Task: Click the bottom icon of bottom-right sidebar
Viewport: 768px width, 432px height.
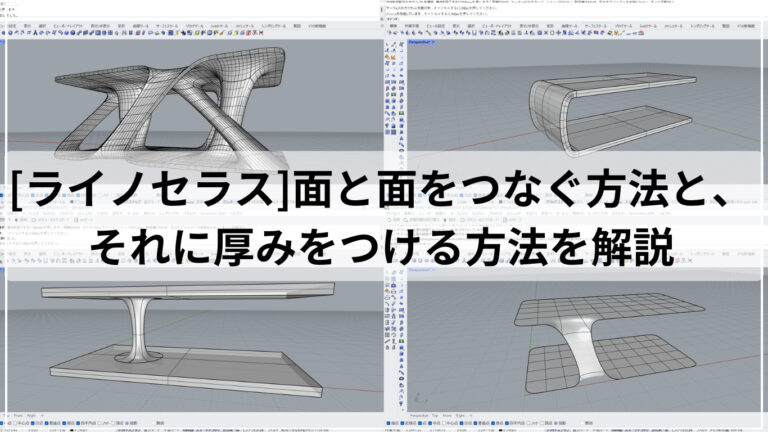Action: pyautogui.click(x=401, y=405)
